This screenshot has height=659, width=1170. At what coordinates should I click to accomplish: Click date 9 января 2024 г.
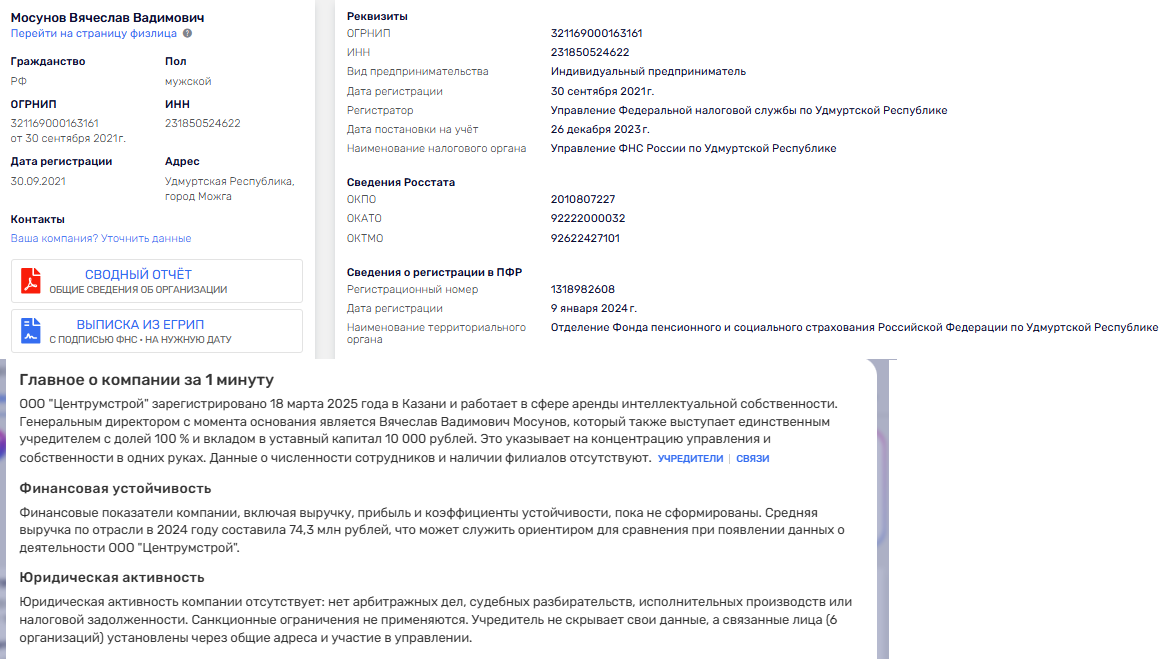click(594, 308)
